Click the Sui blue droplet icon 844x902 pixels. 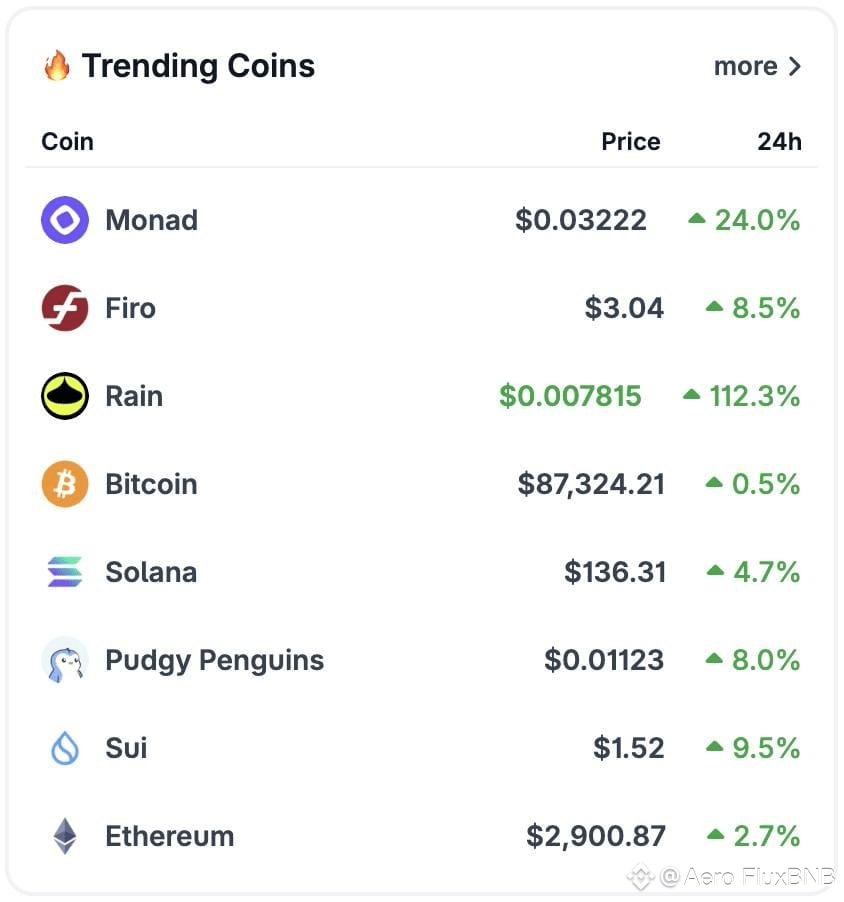[x=65, y=748]
